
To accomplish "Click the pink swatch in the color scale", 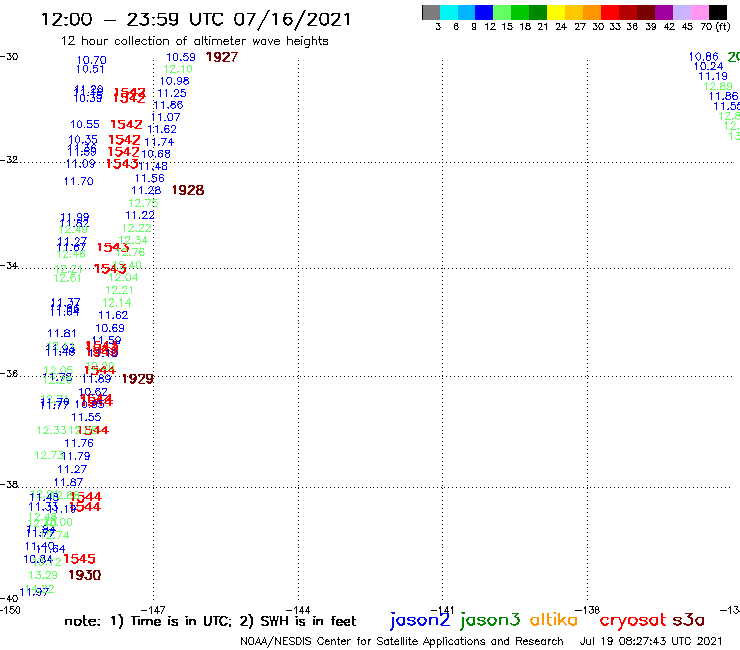I will click(699, 12).
